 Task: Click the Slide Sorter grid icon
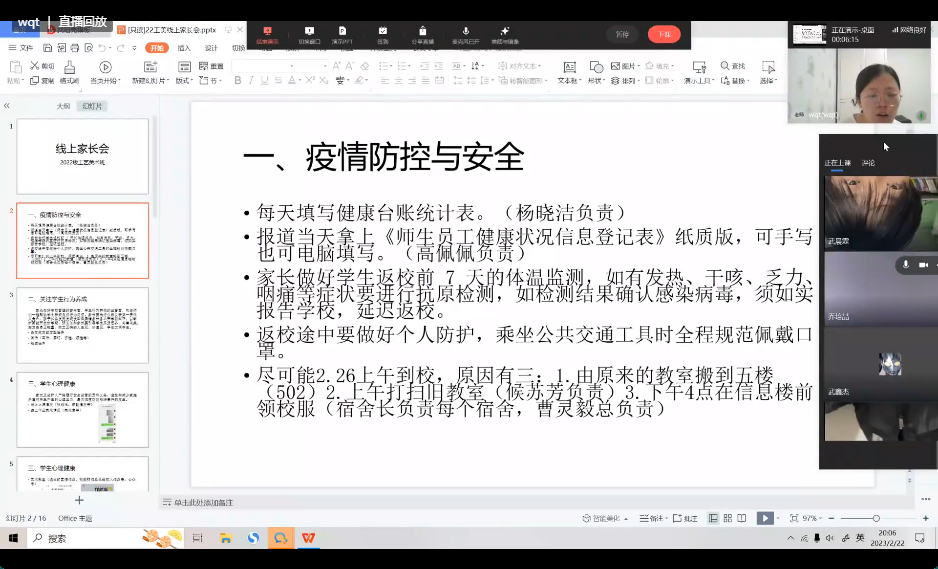click(x=727, y=518)
